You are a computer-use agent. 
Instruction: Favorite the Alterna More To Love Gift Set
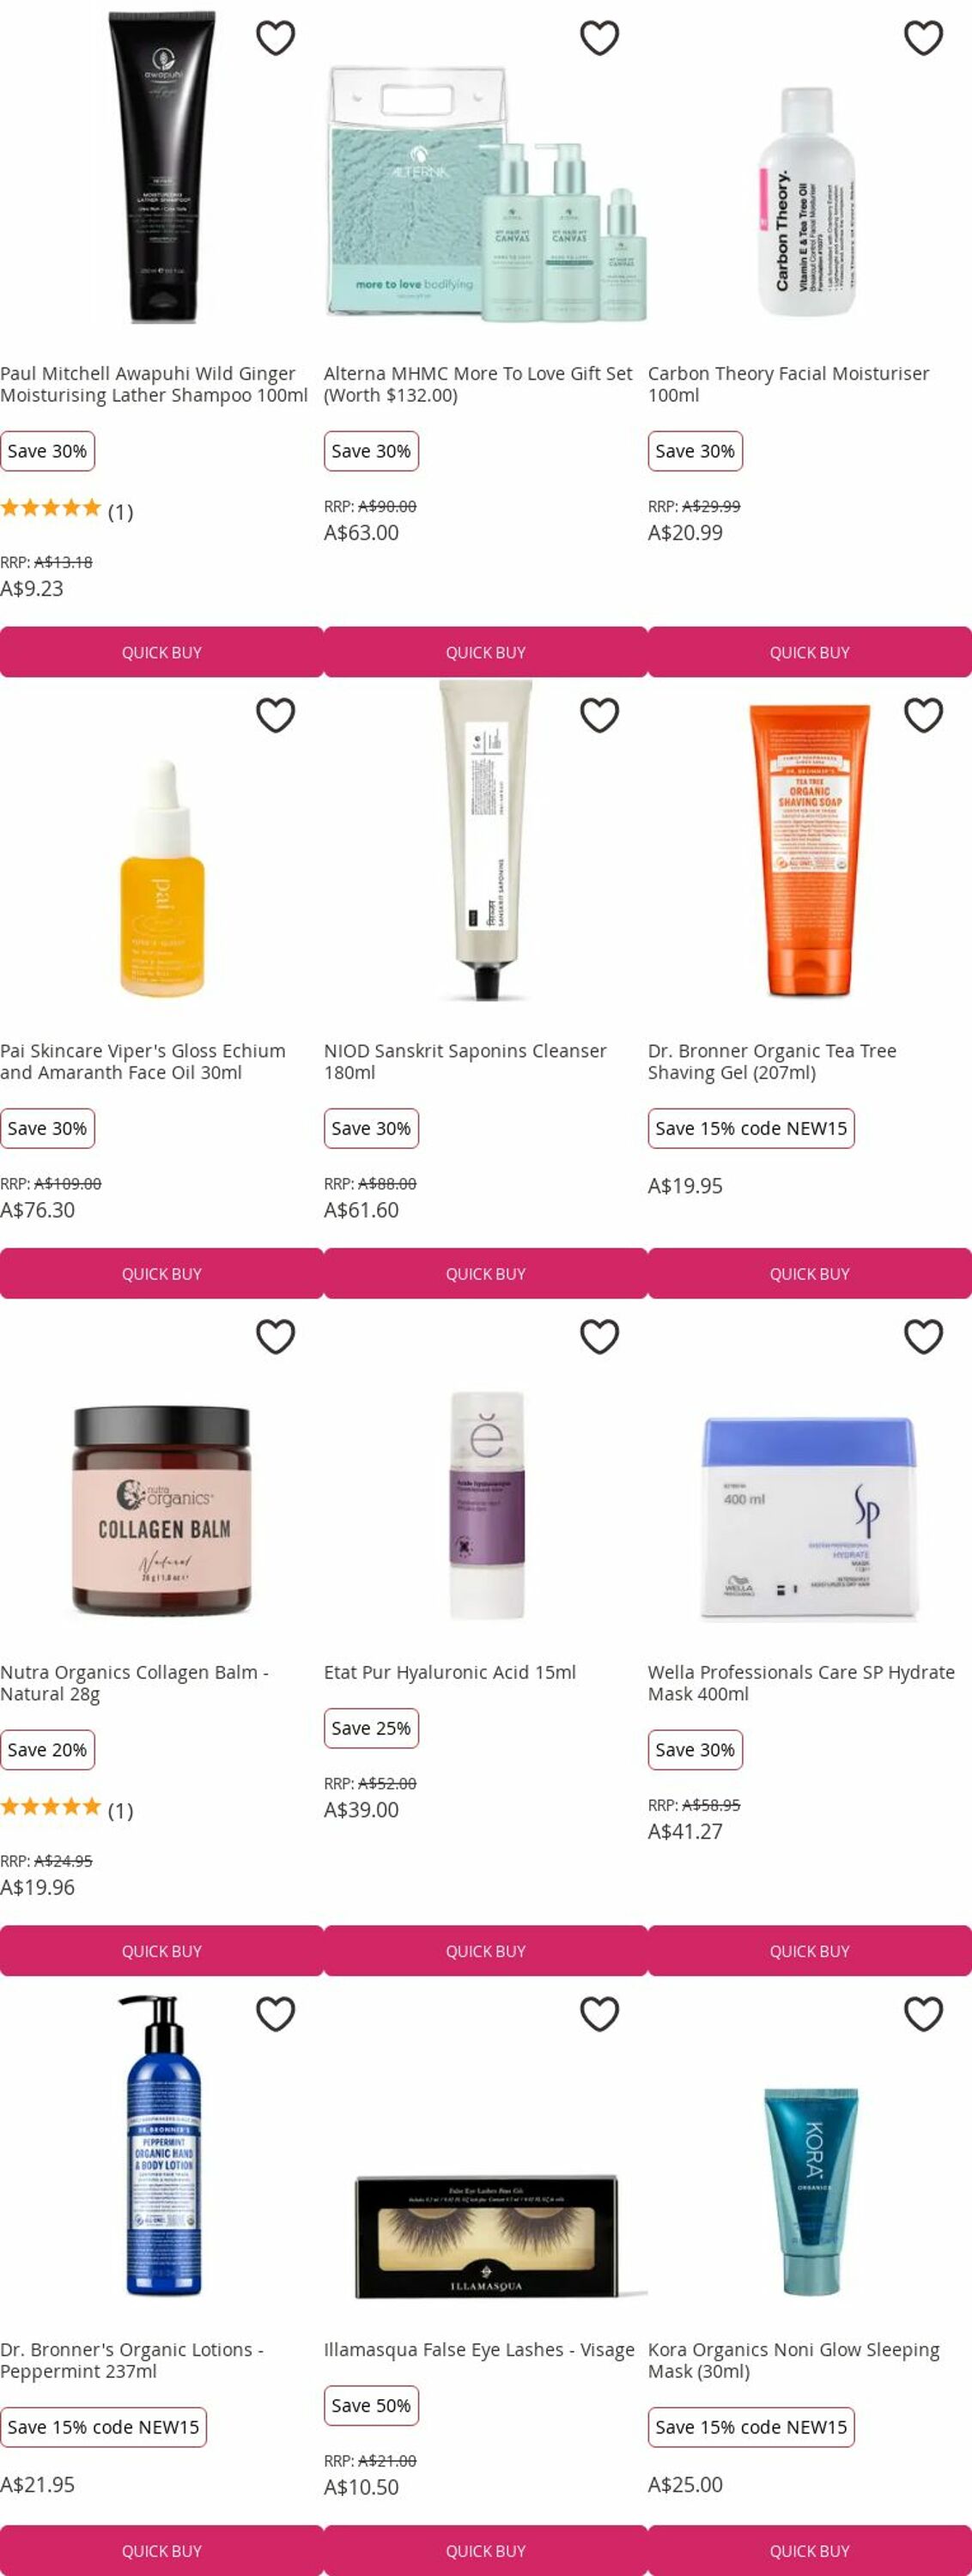(599, 38)
